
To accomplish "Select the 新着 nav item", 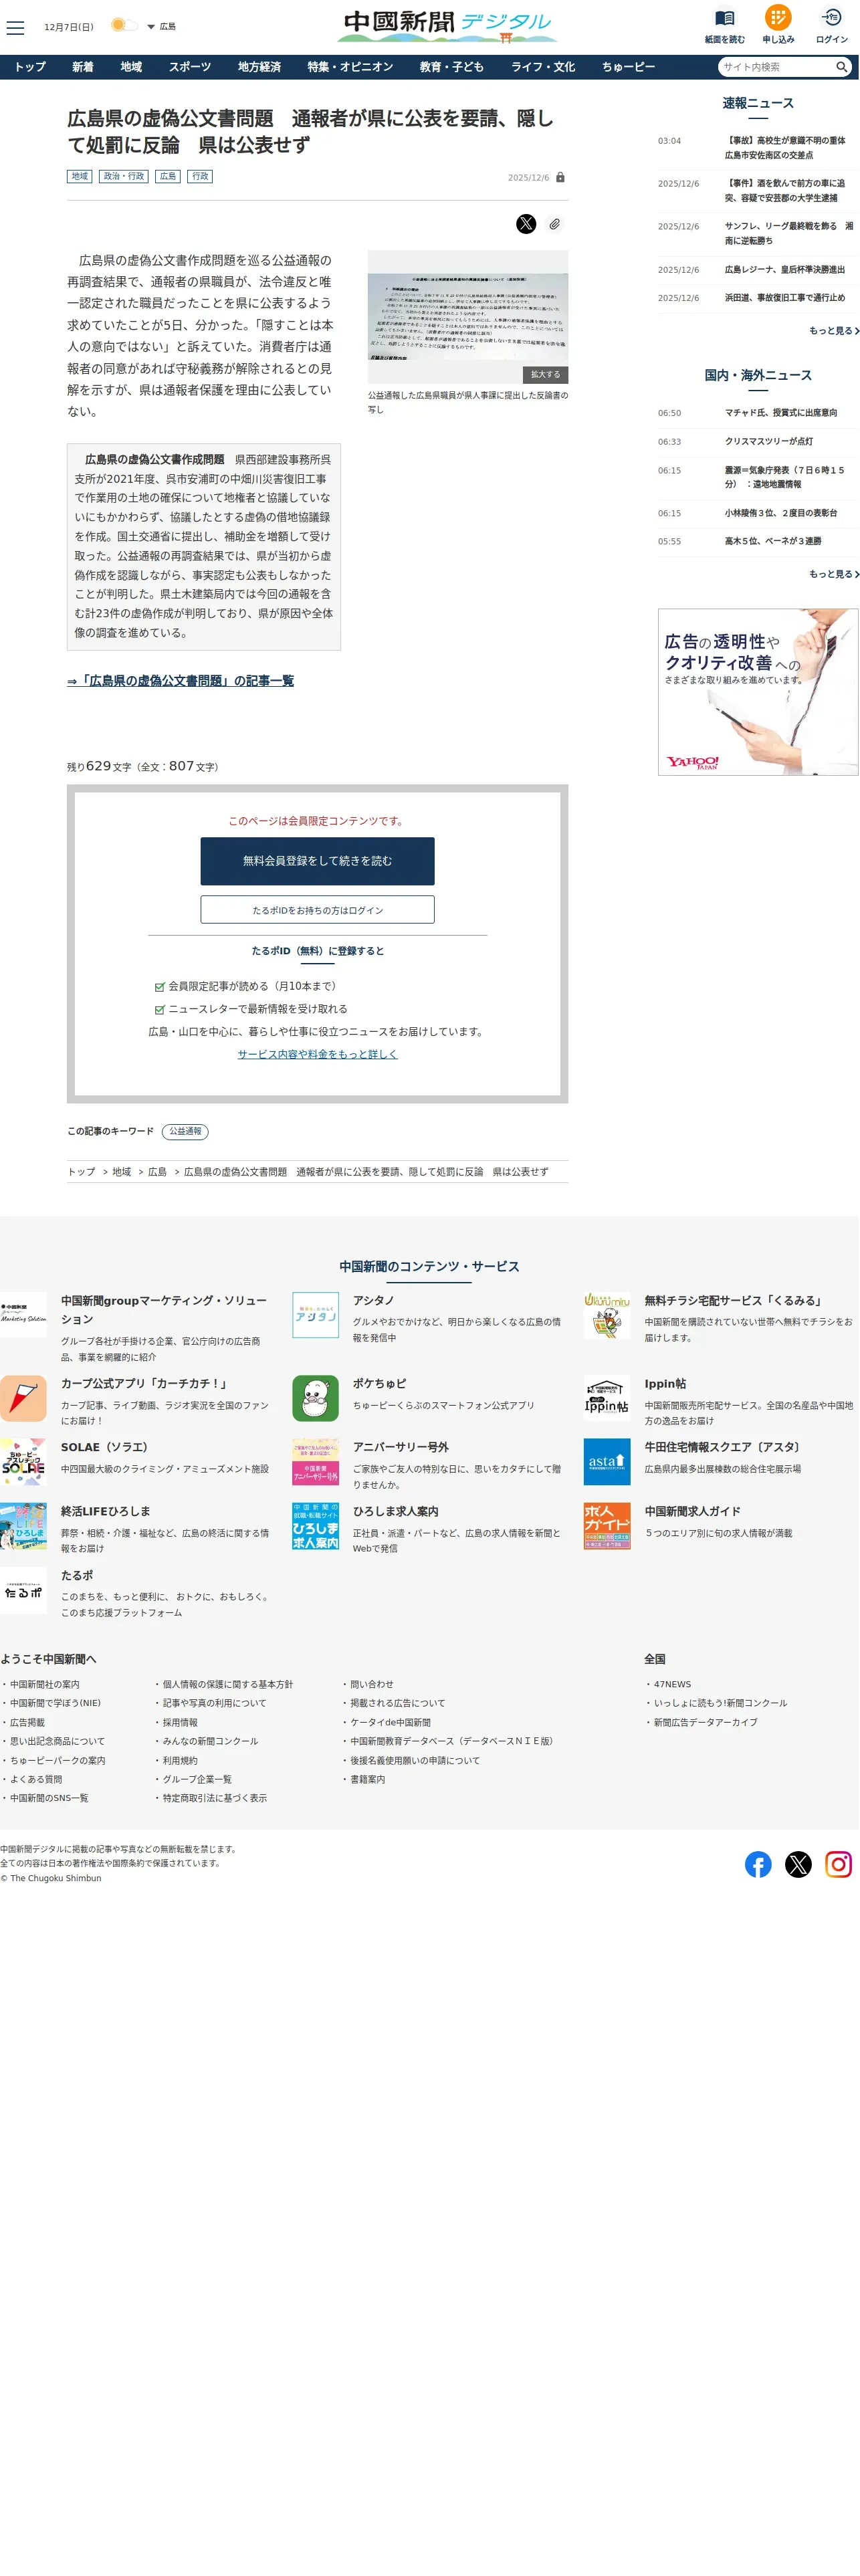I will click(83, 67).
